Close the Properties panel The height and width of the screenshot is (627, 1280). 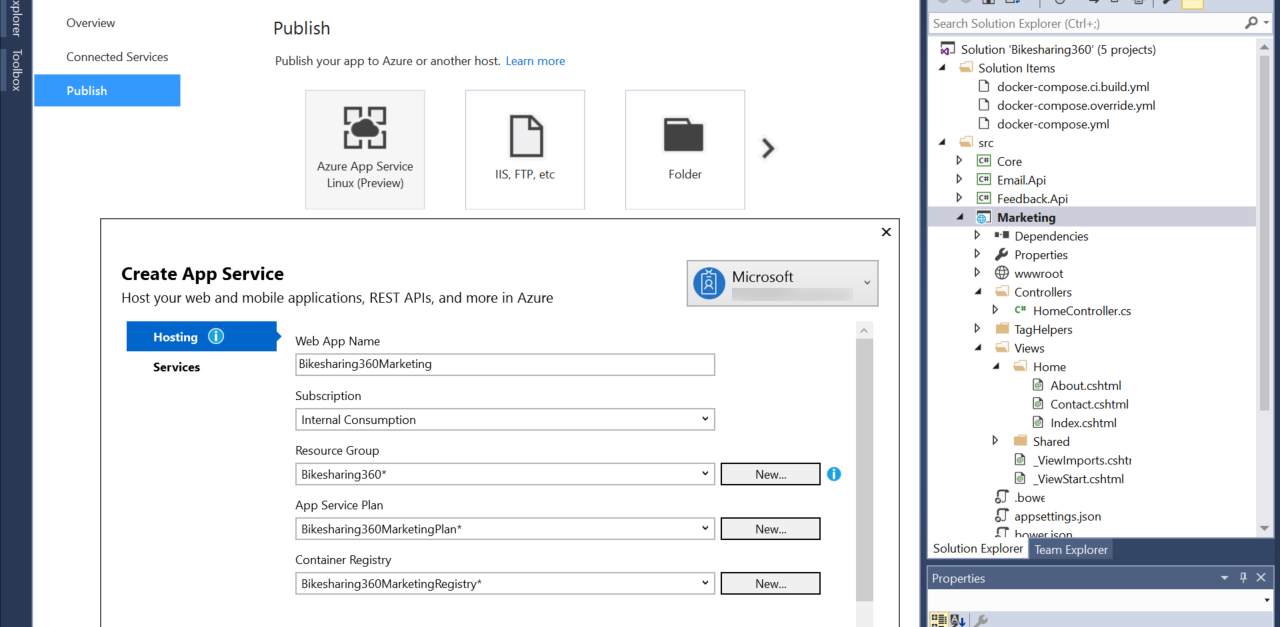click(1262, 578)
